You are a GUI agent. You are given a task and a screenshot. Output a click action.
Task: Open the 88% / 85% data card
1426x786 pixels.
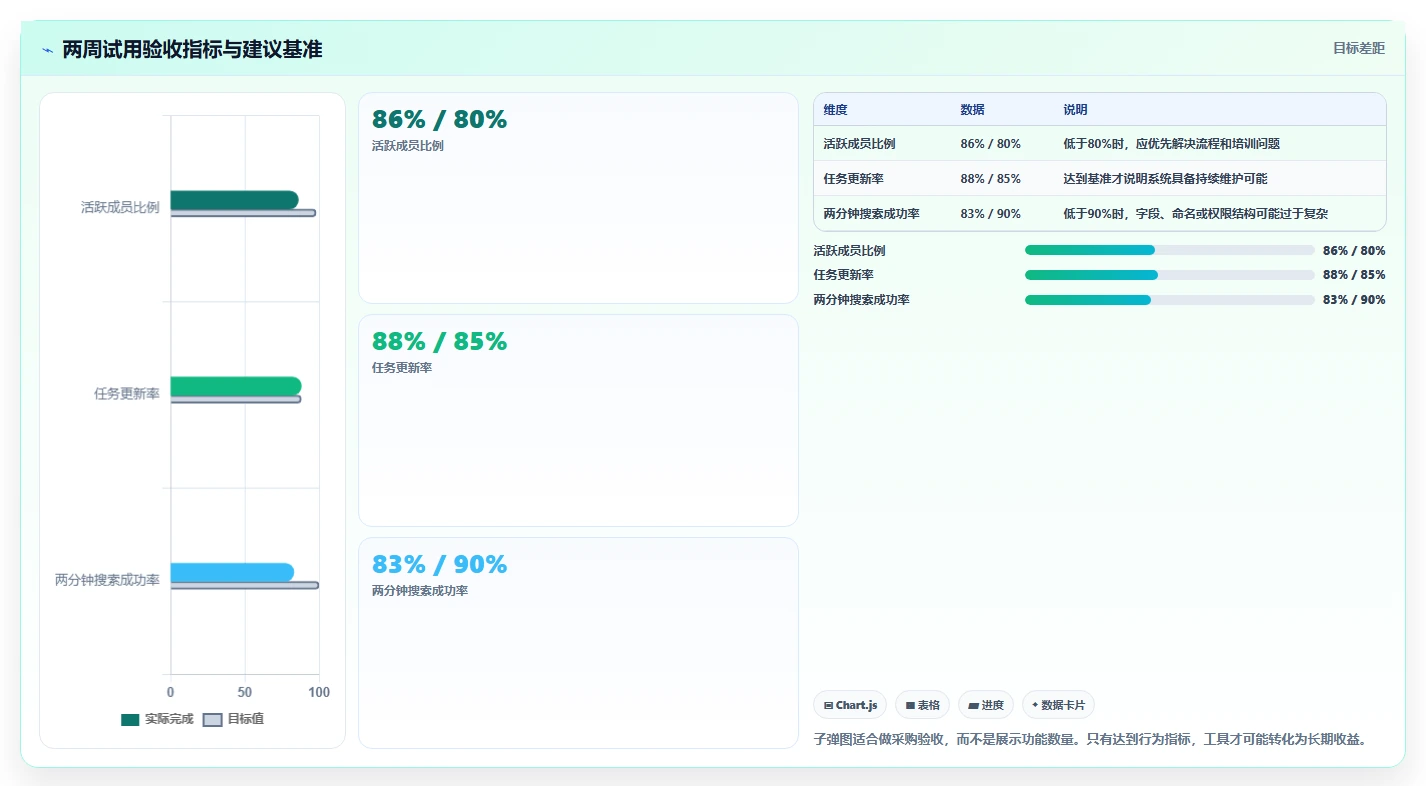(578, 420)
